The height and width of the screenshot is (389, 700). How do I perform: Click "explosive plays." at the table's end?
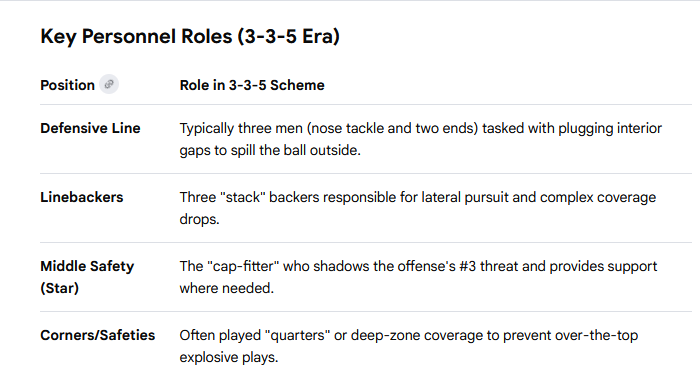coord(229,357)
